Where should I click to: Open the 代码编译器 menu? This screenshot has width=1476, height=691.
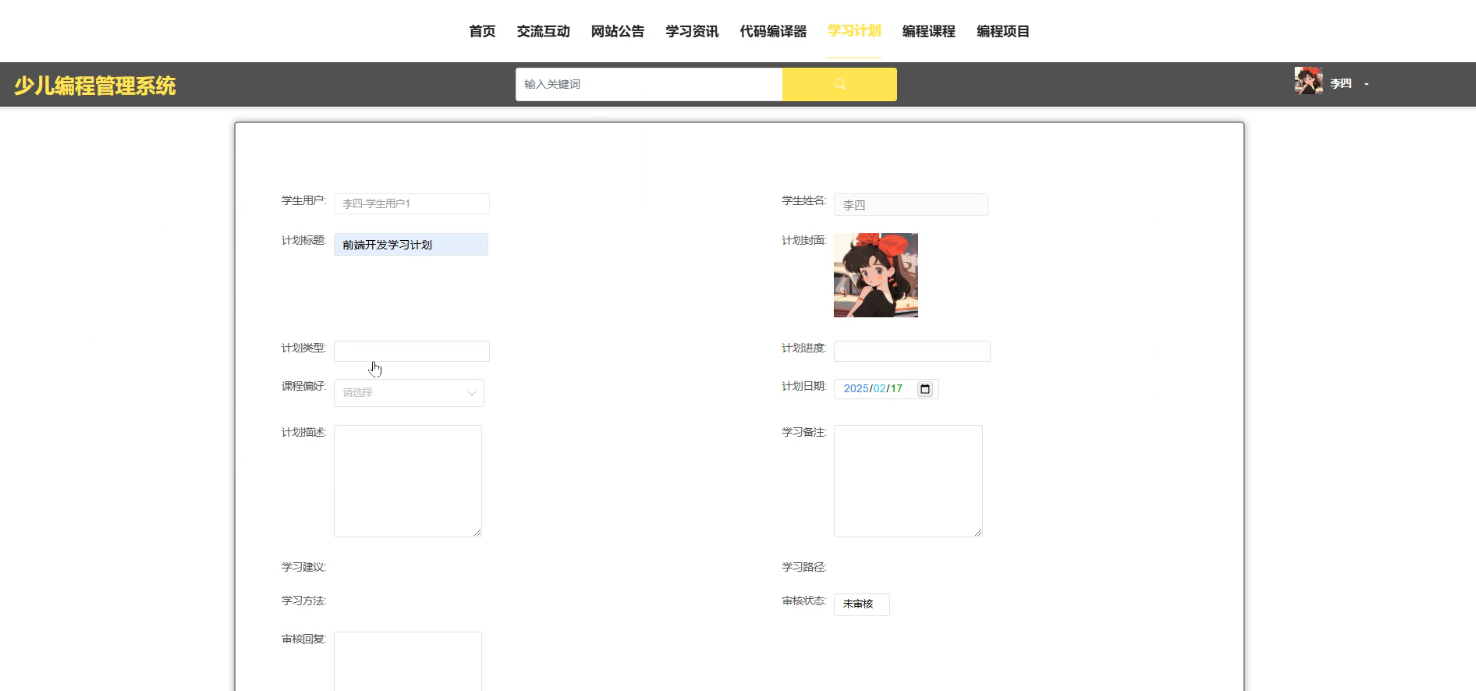[x=773, y=31]
